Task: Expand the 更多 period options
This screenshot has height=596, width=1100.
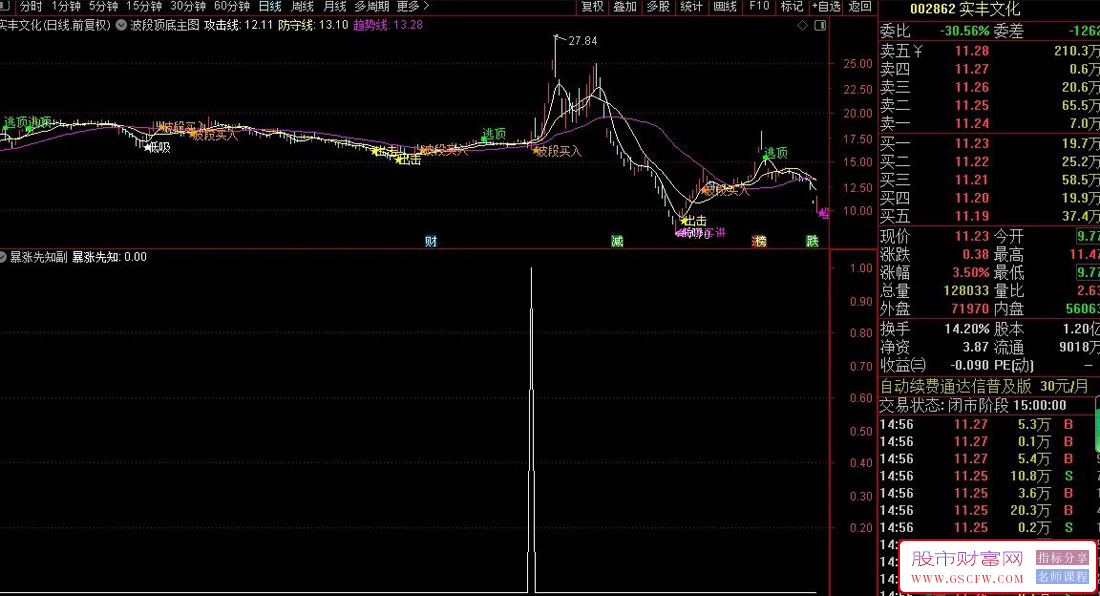Action: (412, 6)
